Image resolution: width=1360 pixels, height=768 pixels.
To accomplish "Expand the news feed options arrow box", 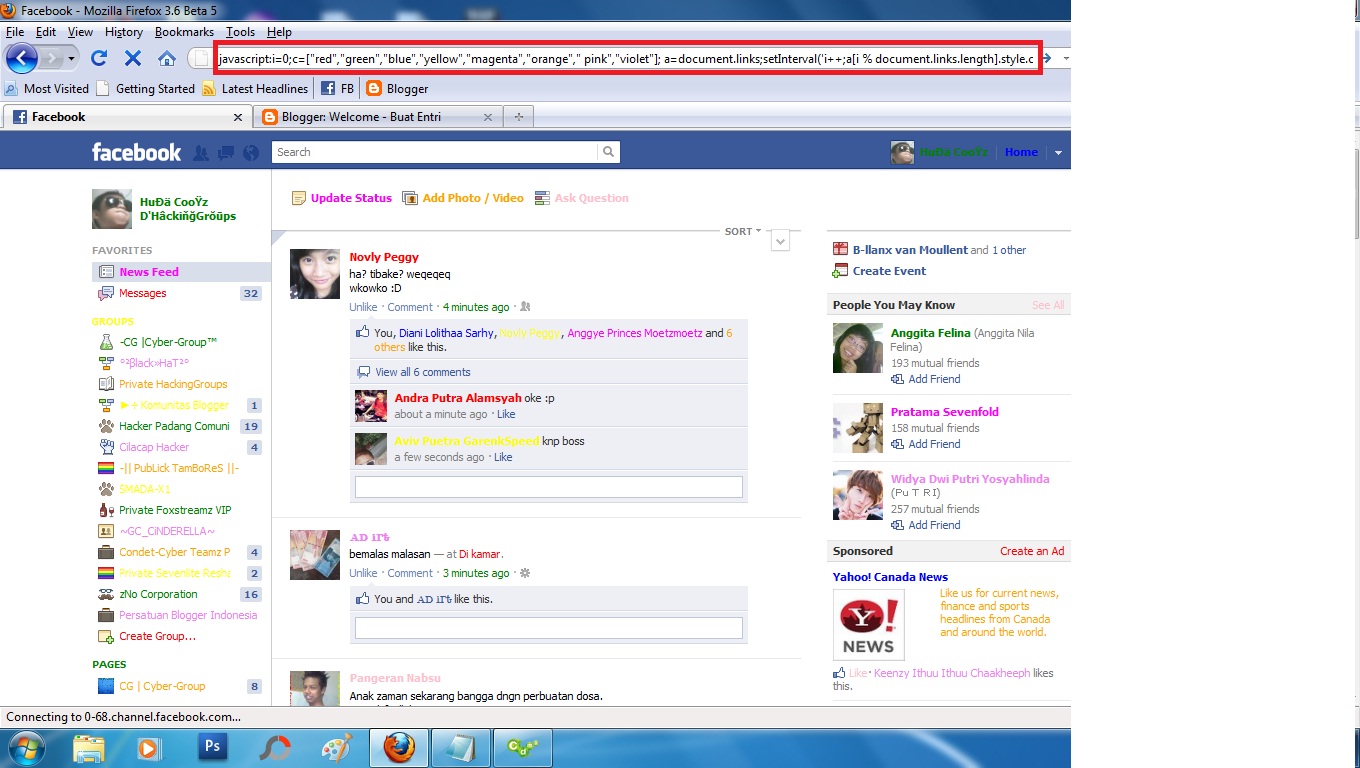I will point(781,240).
